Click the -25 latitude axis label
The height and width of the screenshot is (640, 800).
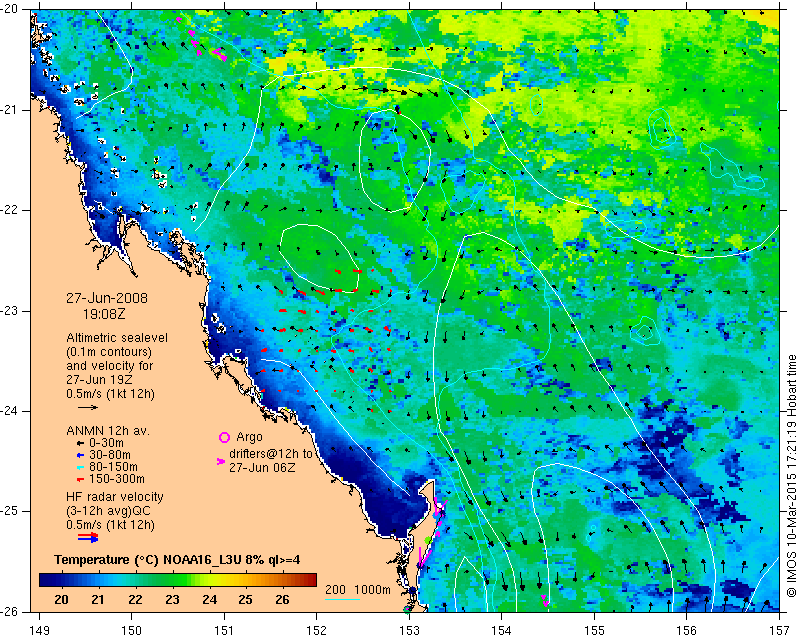pos(10,511)
